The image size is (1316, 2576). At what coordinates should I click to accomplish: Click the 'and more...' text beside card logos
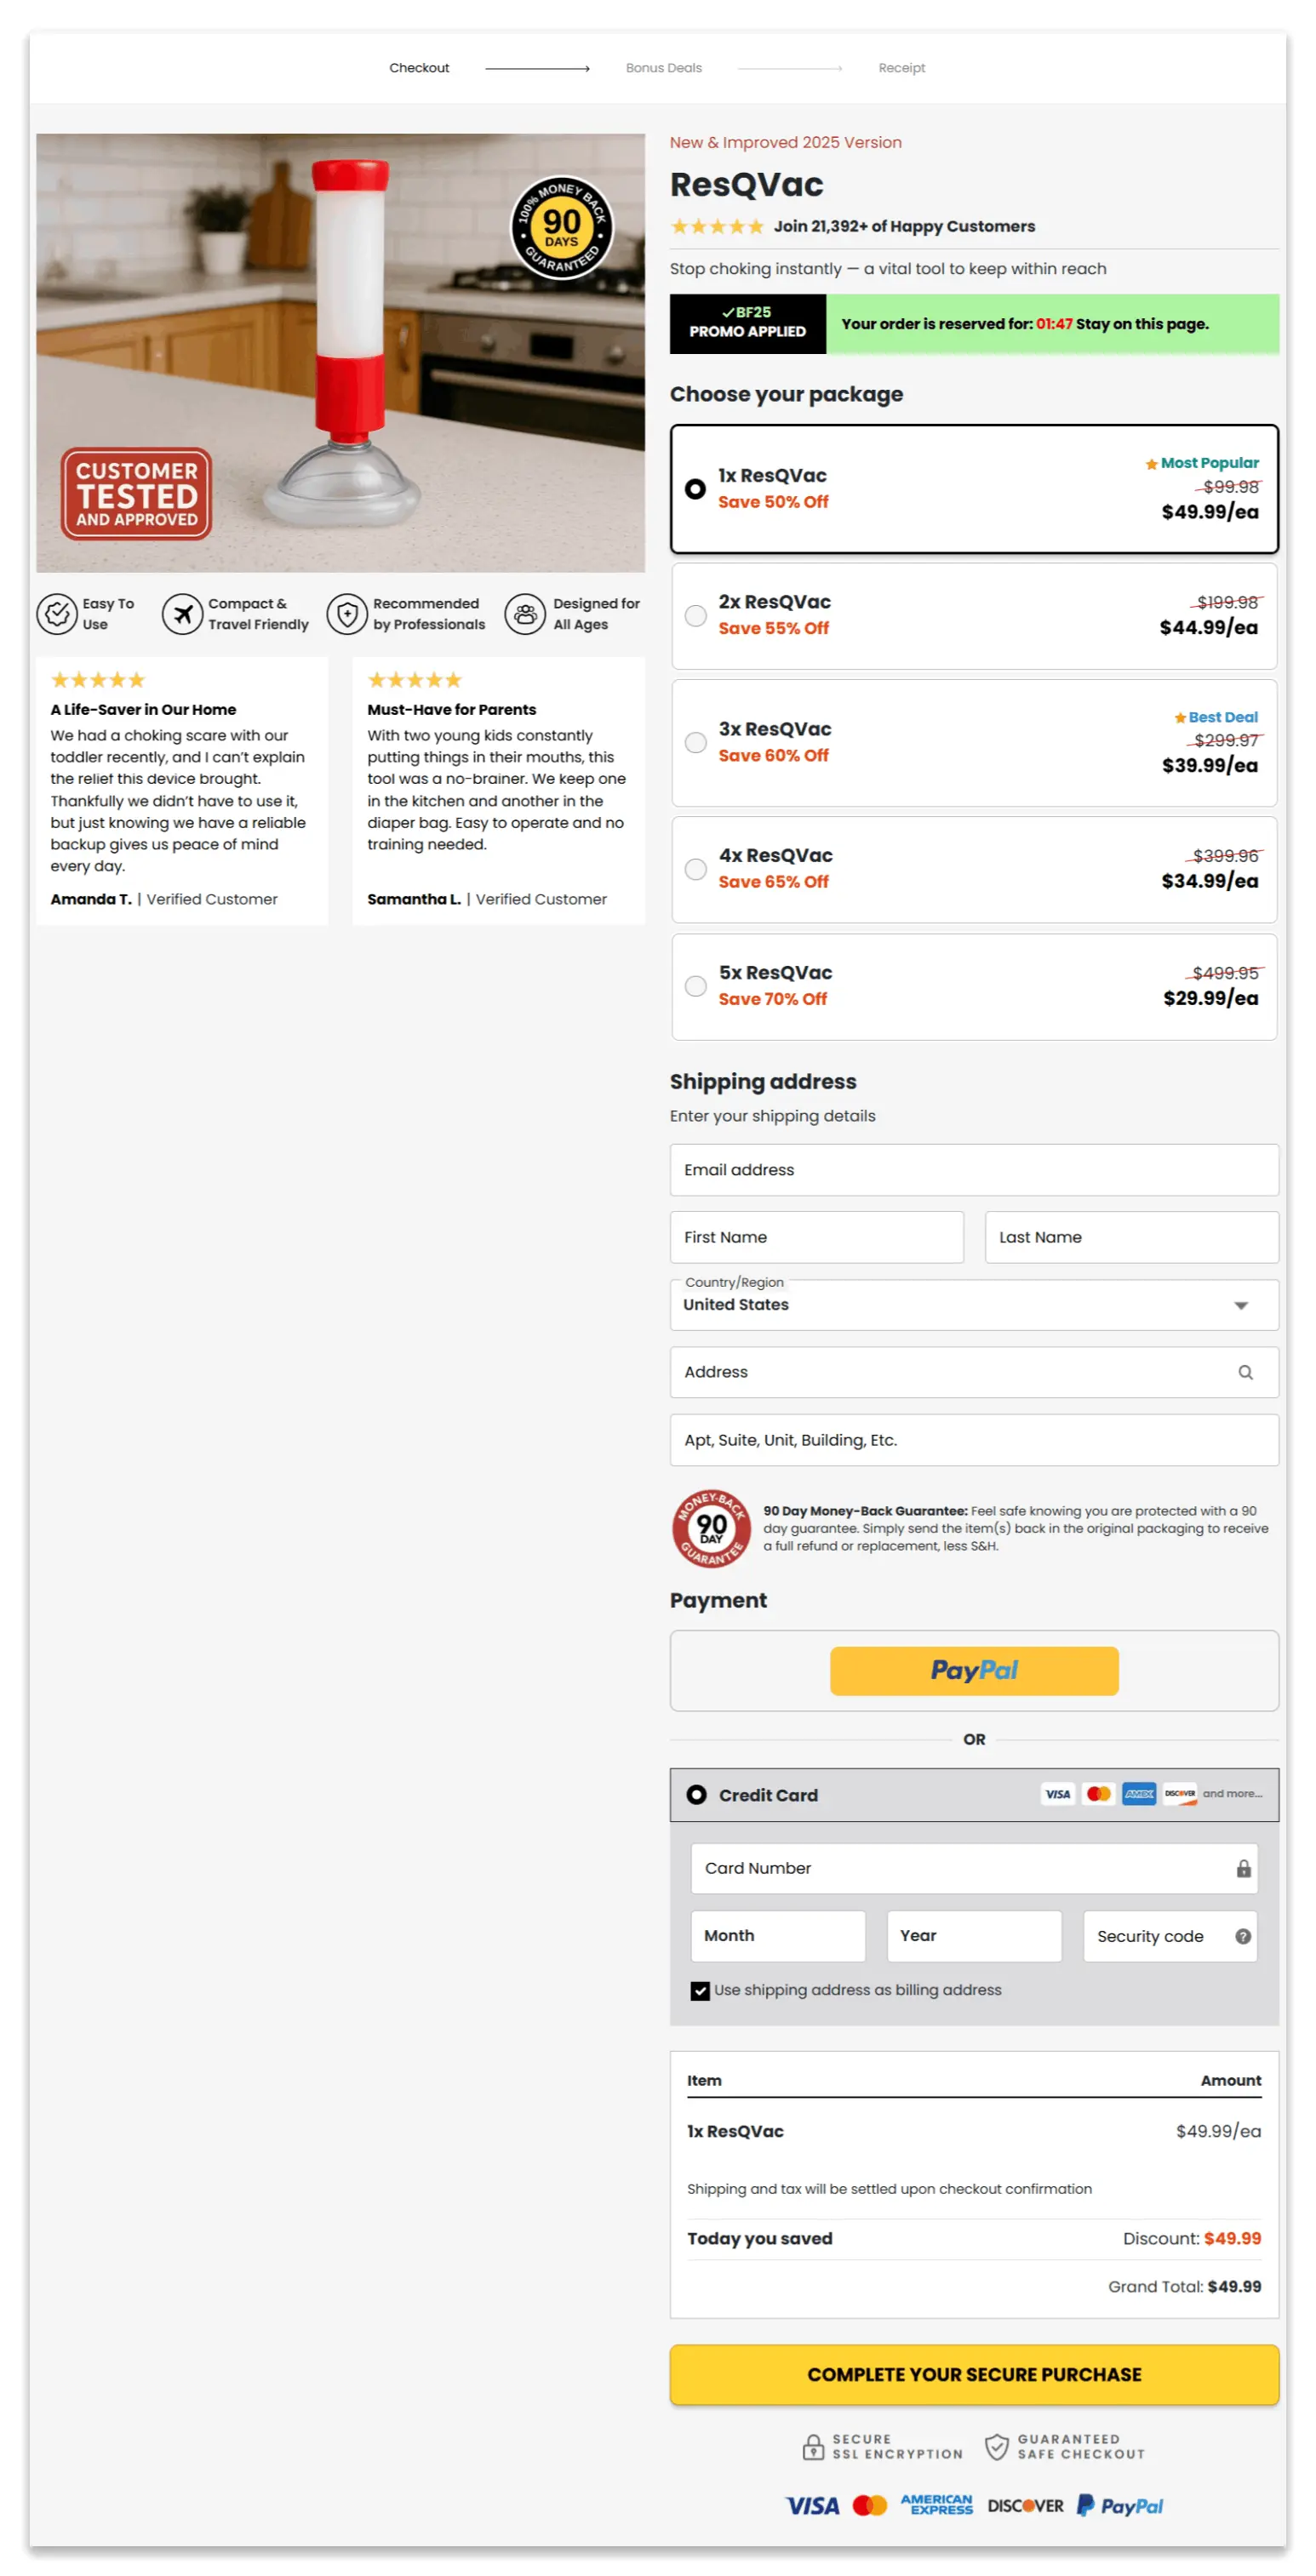[x=1231, y=1794]
